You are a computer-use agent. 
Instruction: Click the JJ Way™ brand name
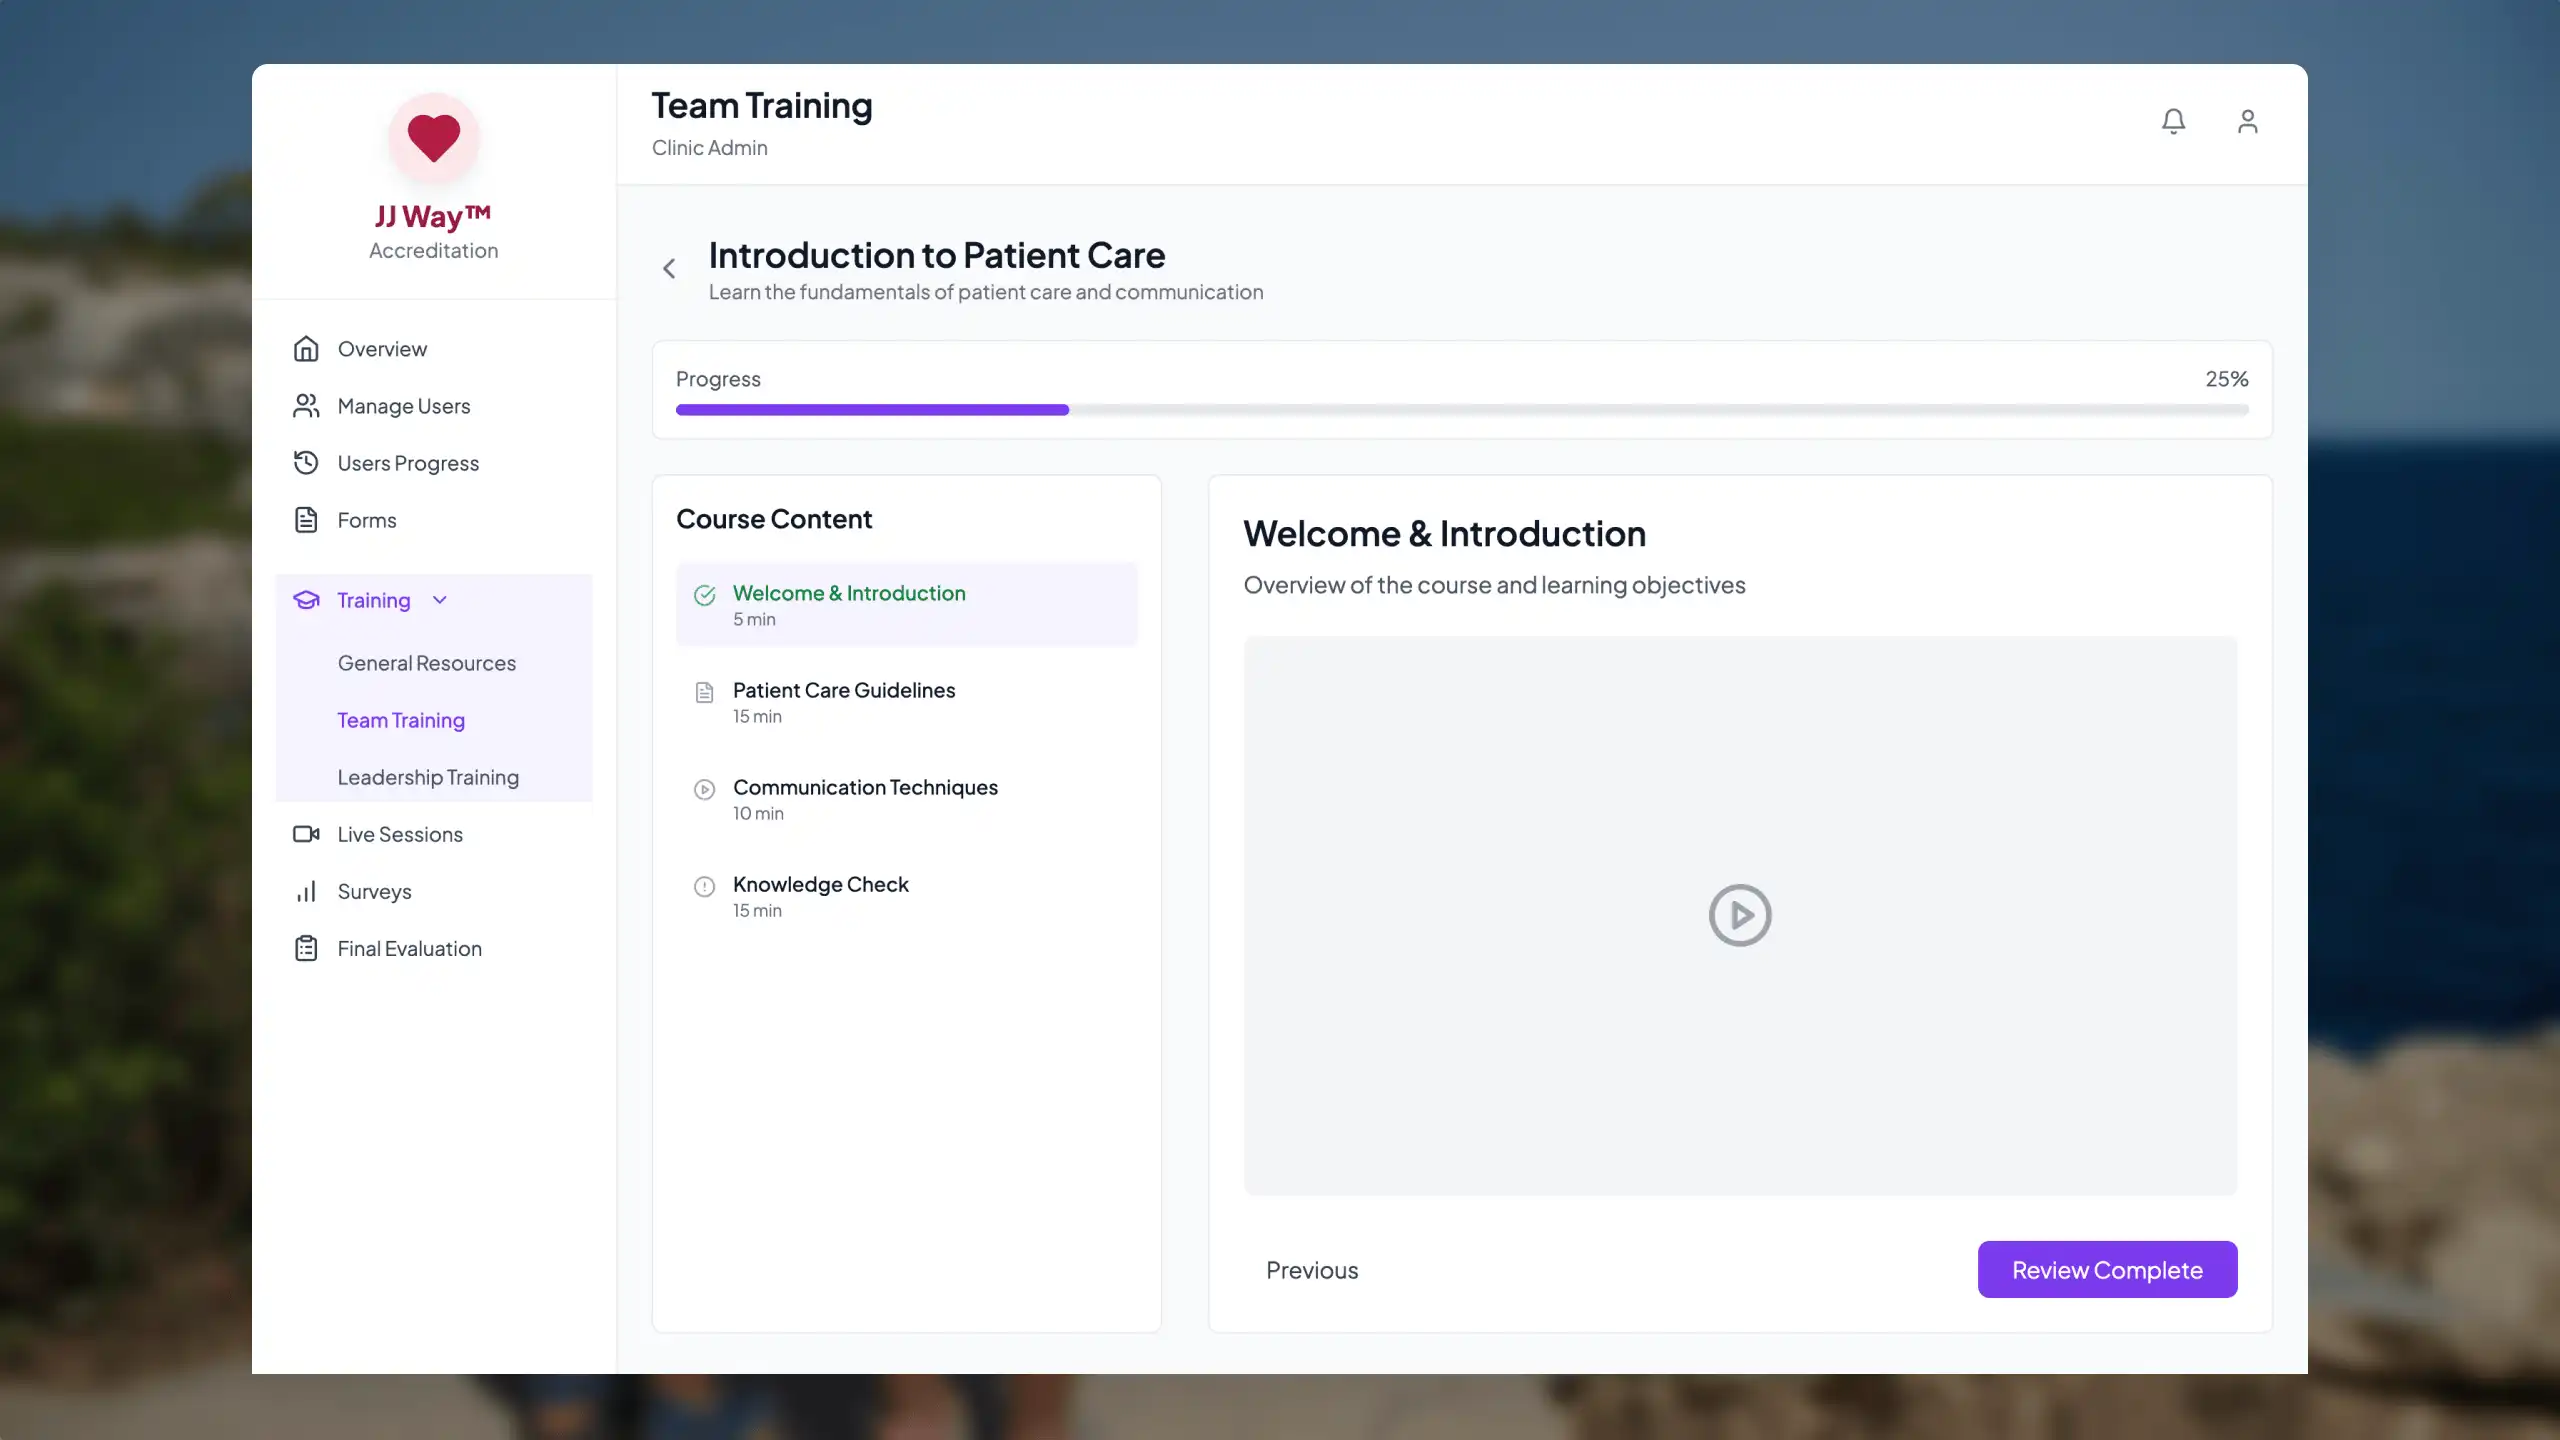click(433, 216)
